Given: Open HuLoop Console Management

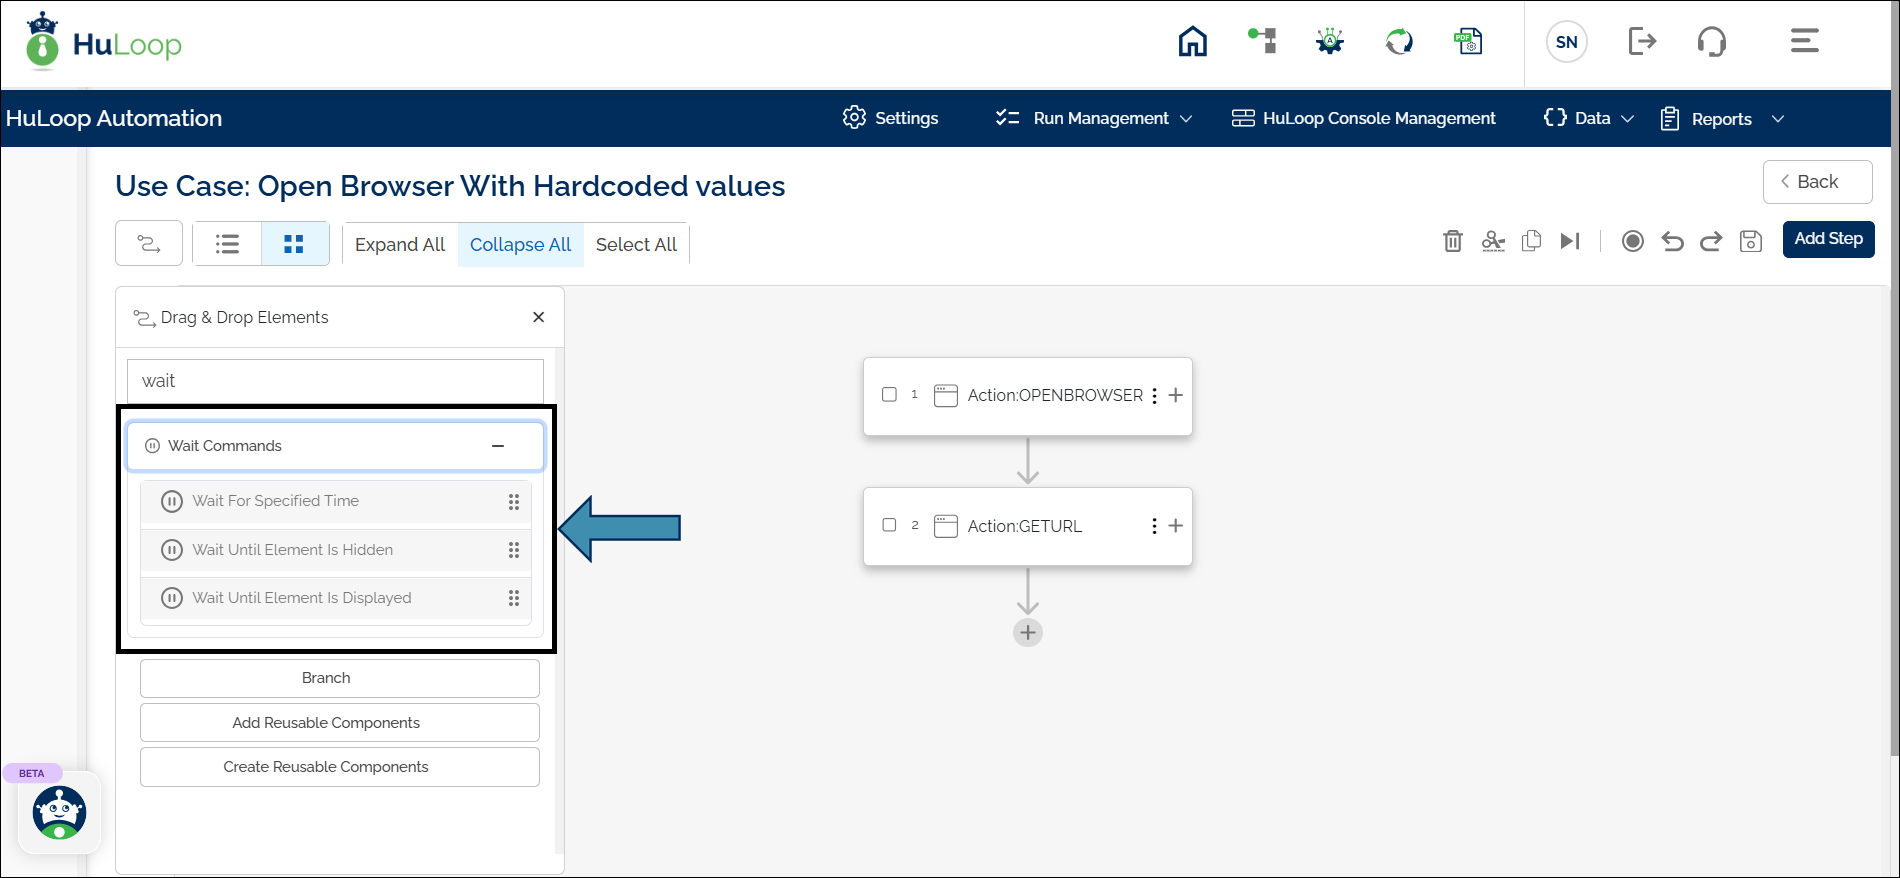Looking at the screenshot, I should click(1364, 118).
